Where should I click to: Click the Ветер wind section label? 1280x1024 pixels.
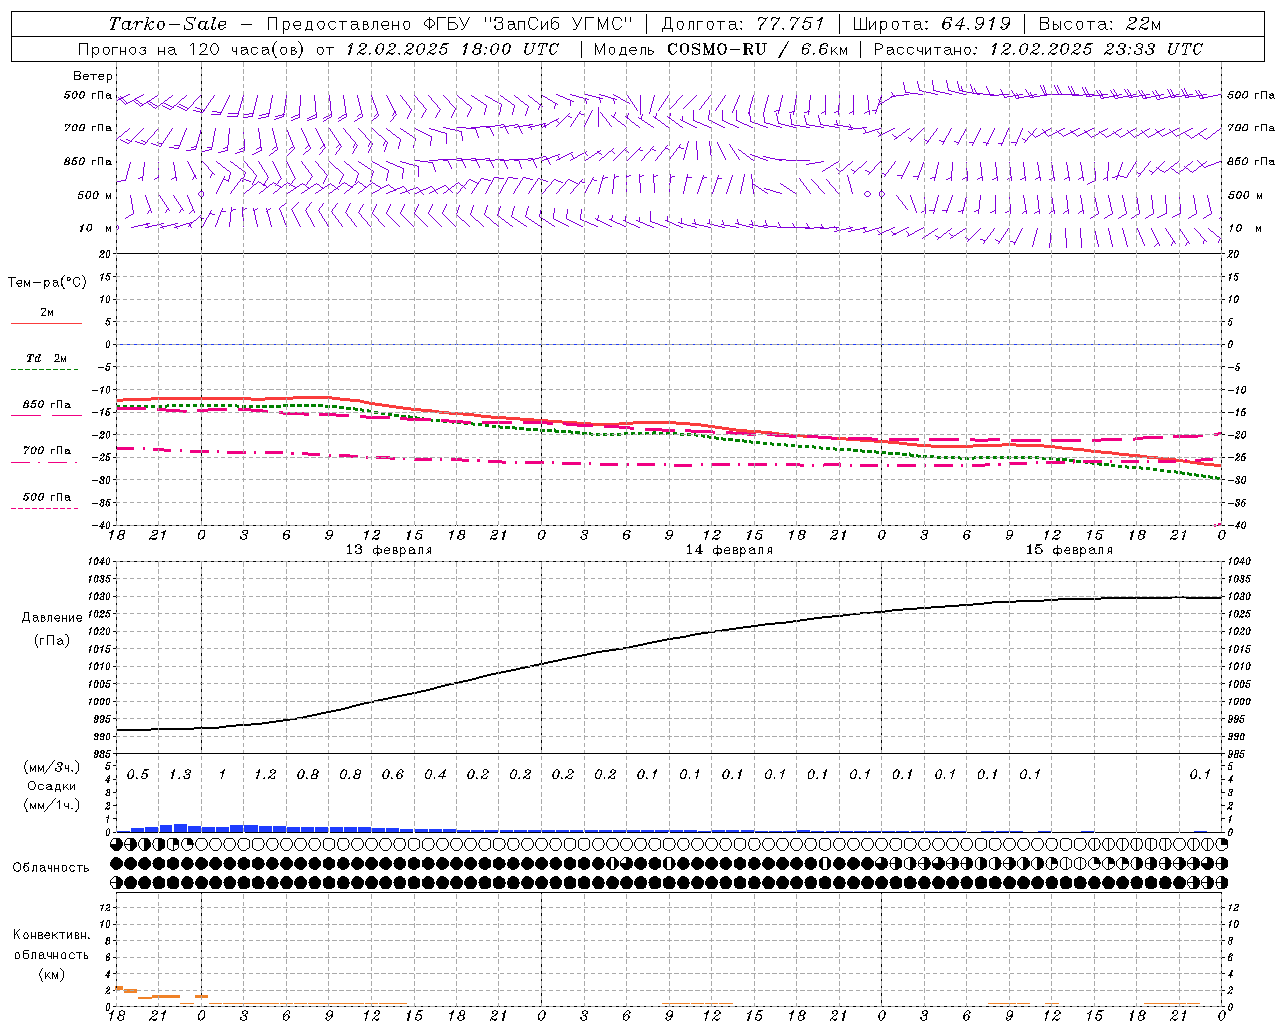(93, 76)
